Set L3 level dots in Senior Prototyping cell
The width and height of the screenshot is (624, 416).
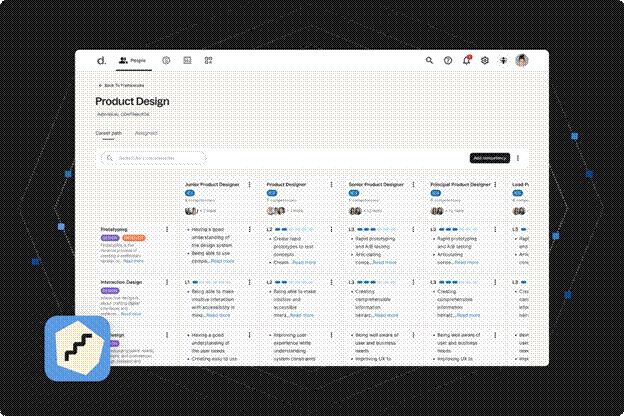coord(376,229)
